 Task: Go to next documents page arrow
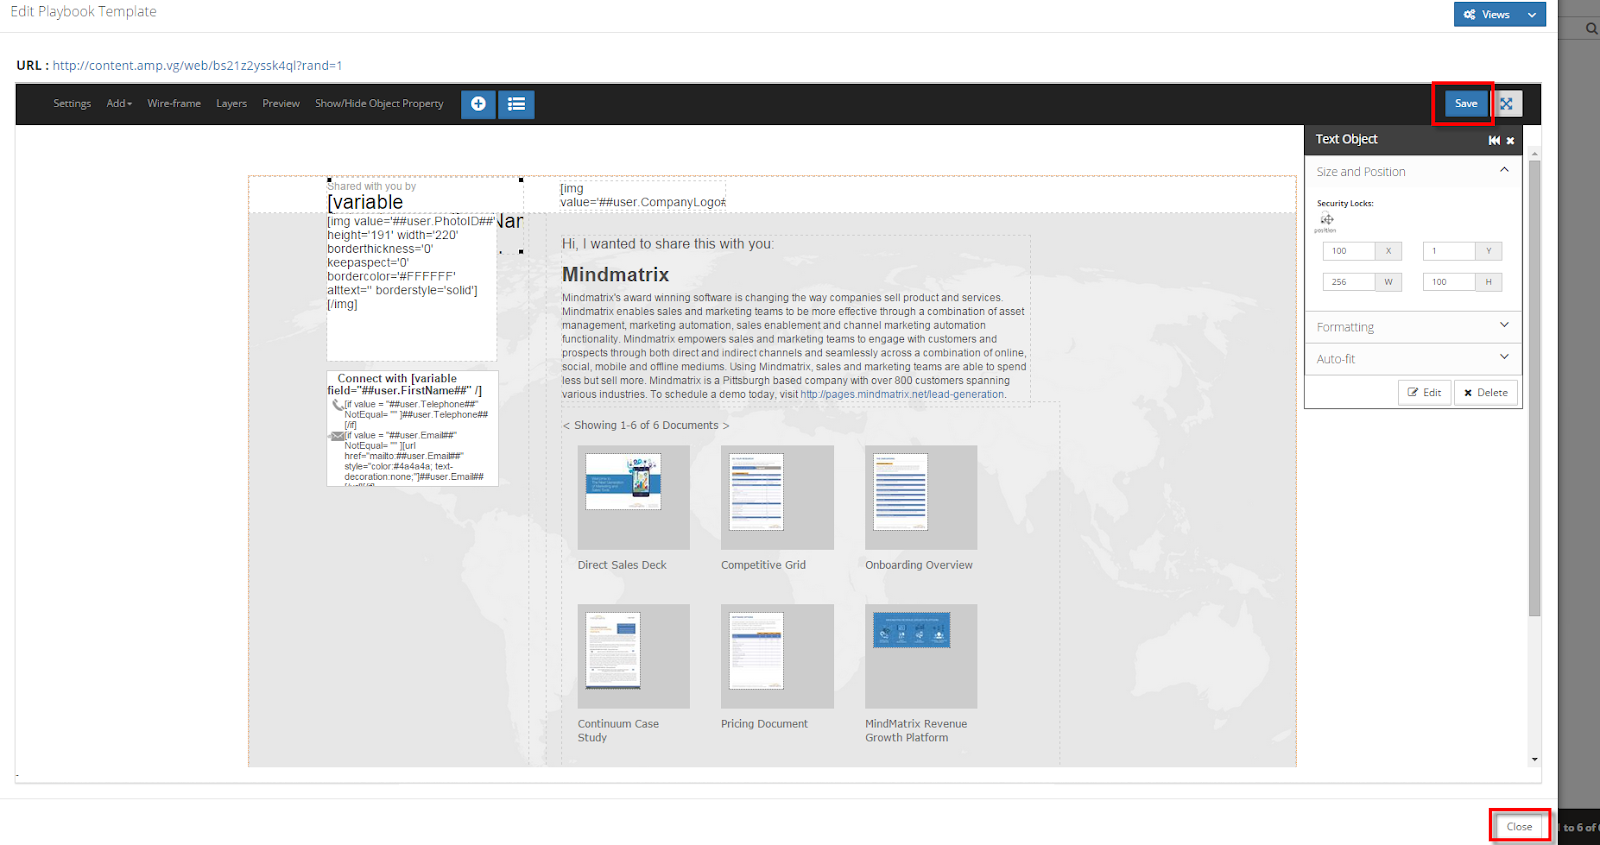[x=726, y=426]
